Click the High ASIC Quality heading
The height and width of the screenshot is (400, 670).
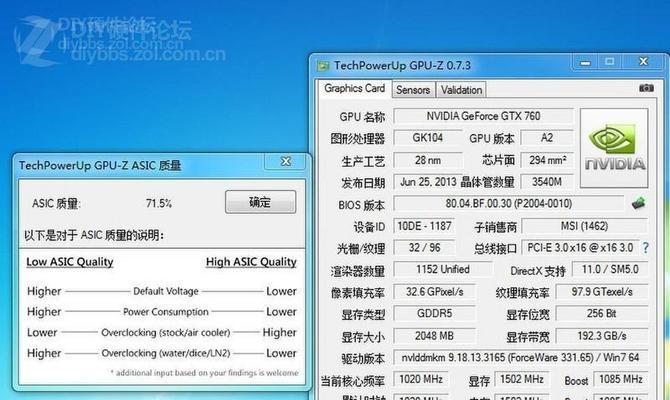251,262
